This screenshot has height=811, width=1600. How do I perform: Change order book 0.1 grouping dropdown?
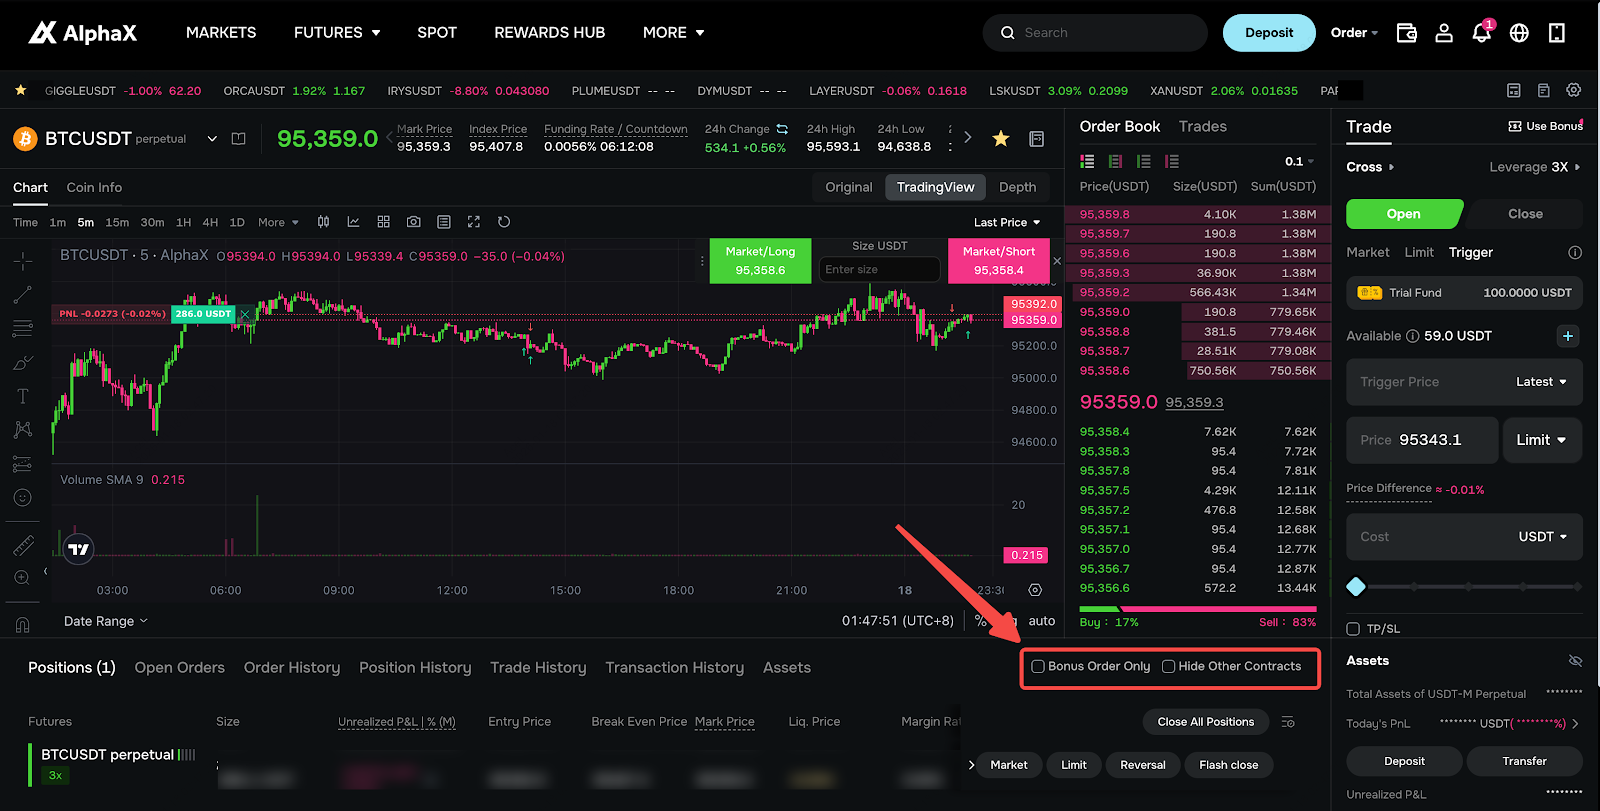[1300, 161]
